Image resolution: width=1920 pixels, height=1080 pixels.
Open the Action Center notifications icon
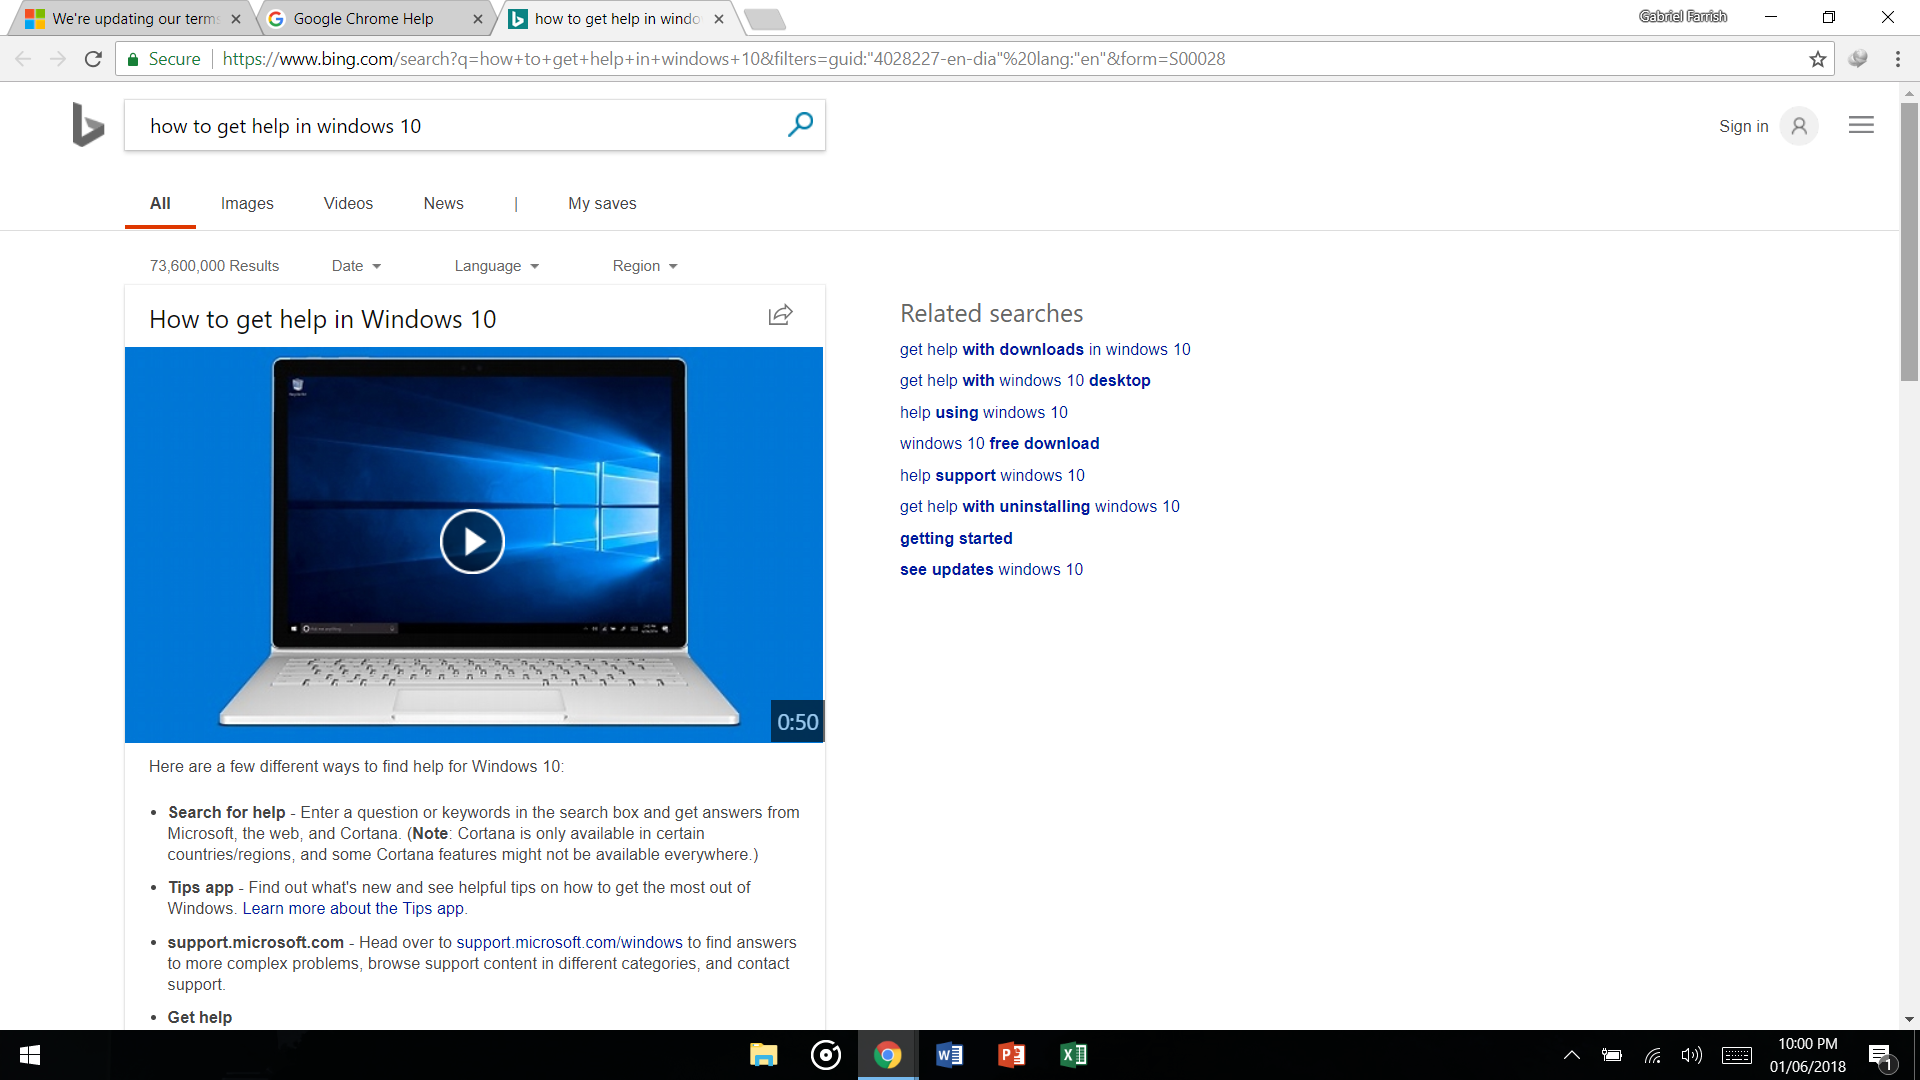[1880, 1055]
